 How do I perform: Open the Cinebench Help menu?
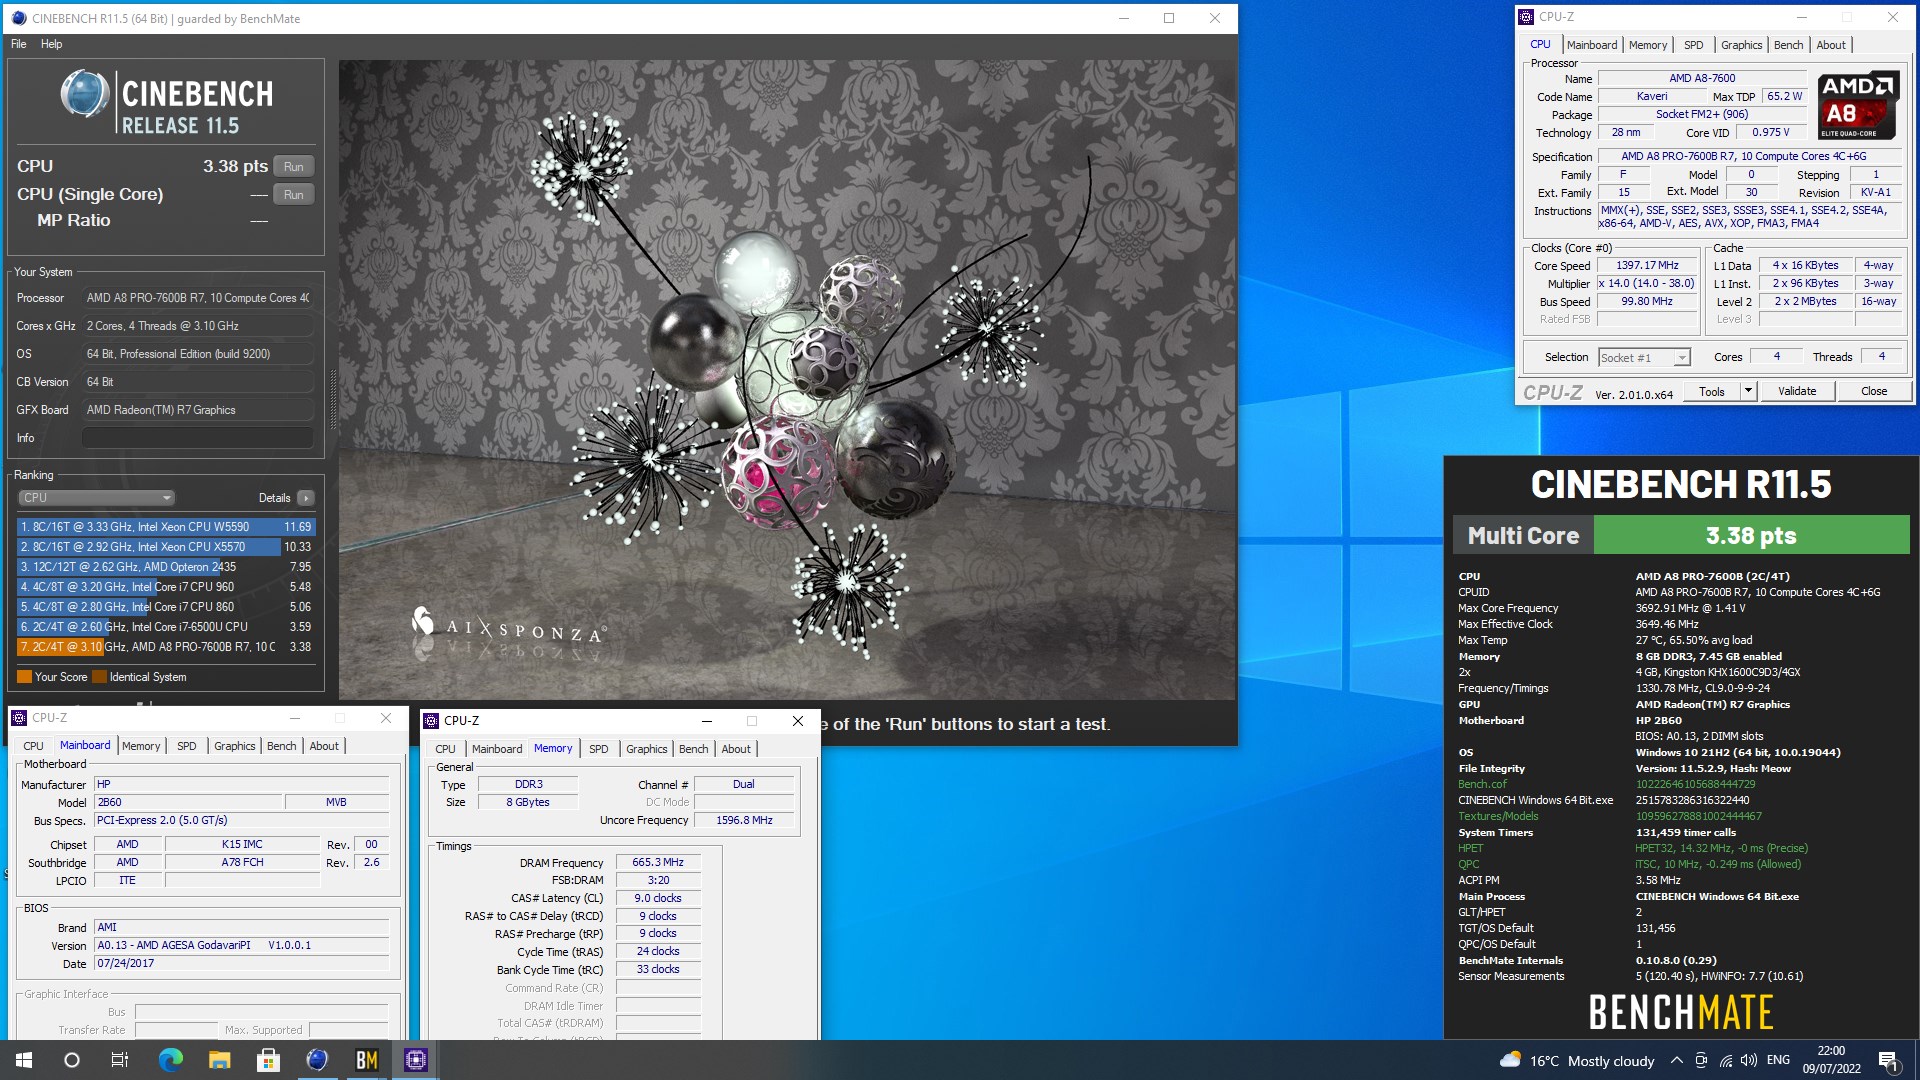[x=51, y=44]
